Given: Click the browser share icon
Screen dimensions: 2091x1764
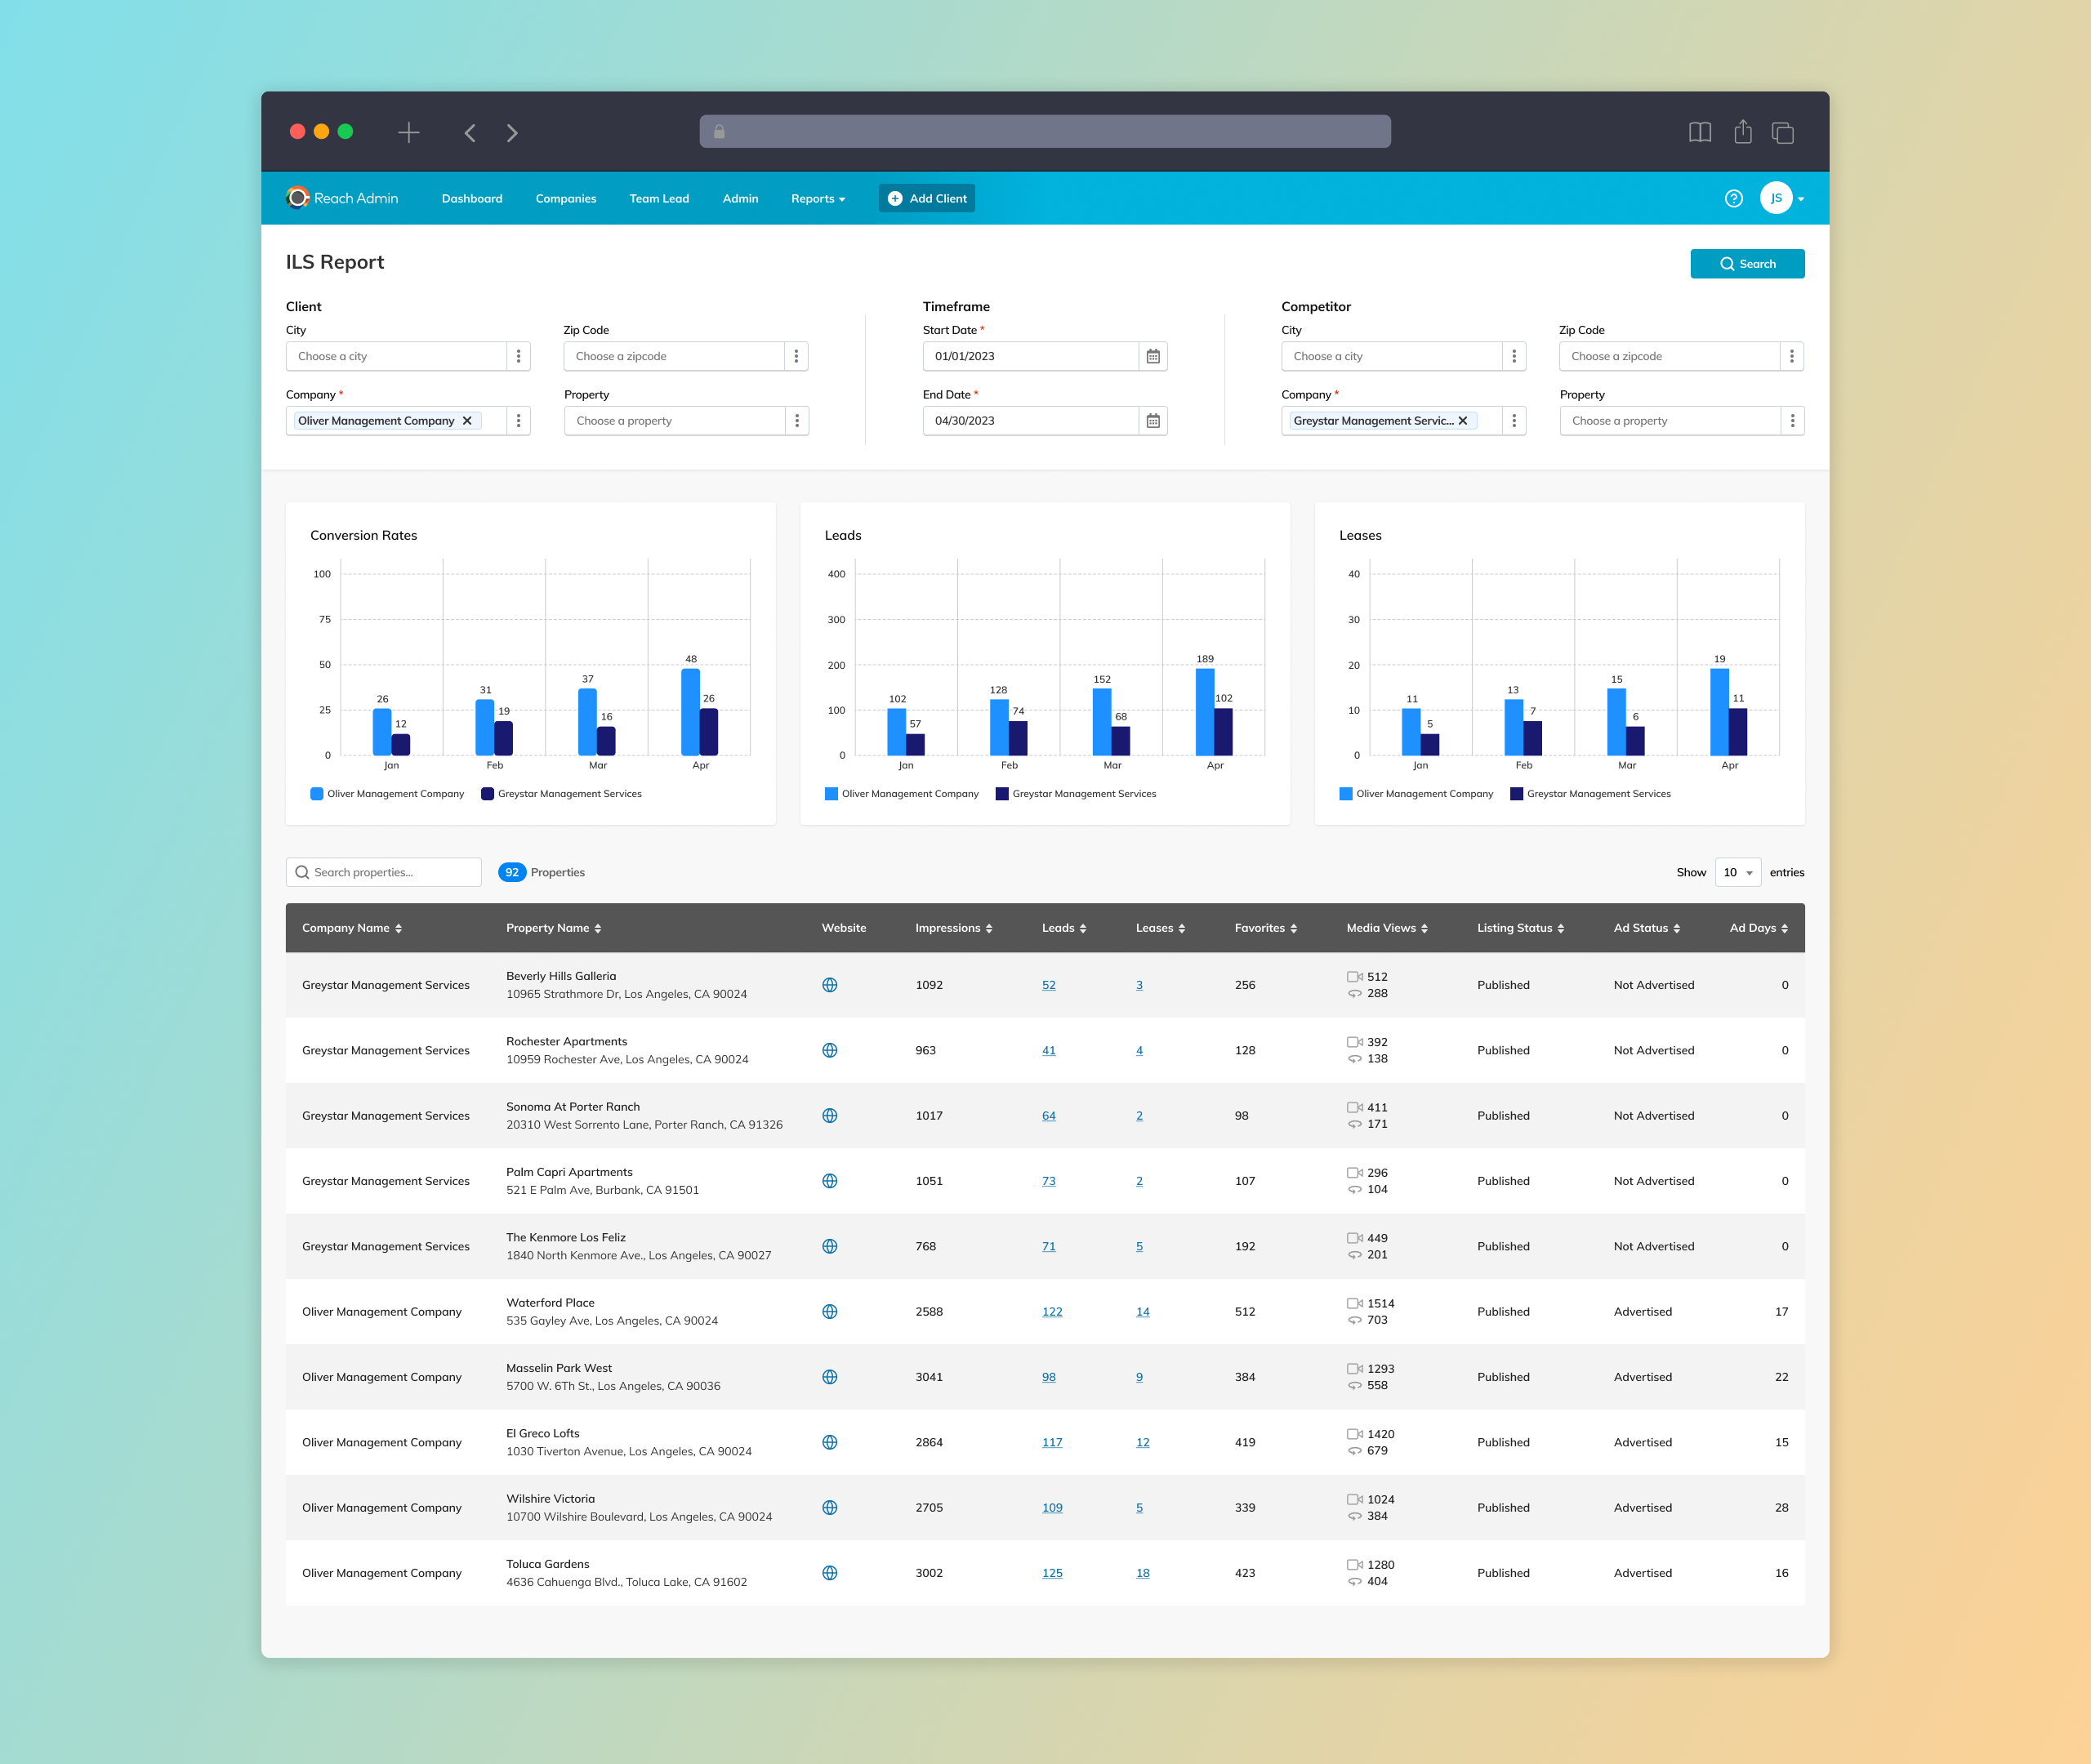Looking at the screenshot, I should (1742, 131).
